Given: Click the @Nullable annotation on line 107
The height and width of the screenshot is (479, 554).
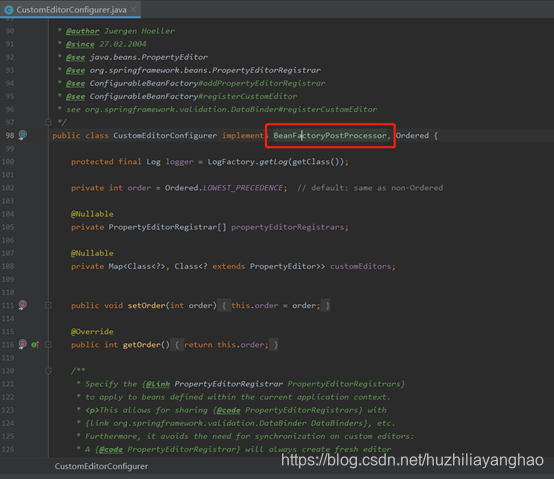Looking at the screenshot, I should (92, 253).
